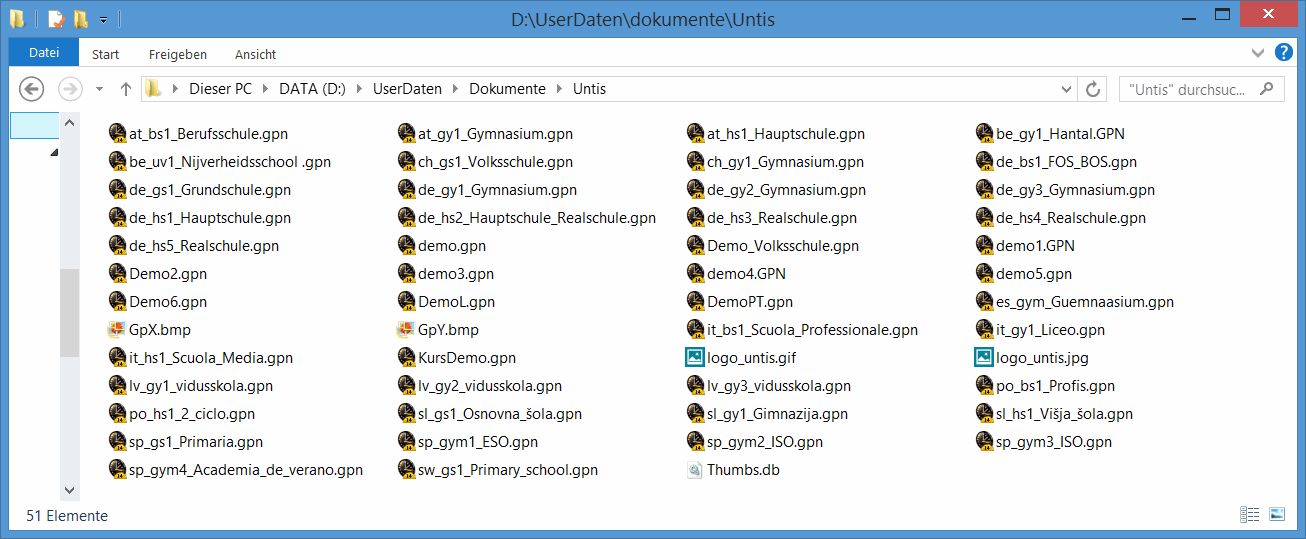Refresh the current folder view

pos(1093,89)
